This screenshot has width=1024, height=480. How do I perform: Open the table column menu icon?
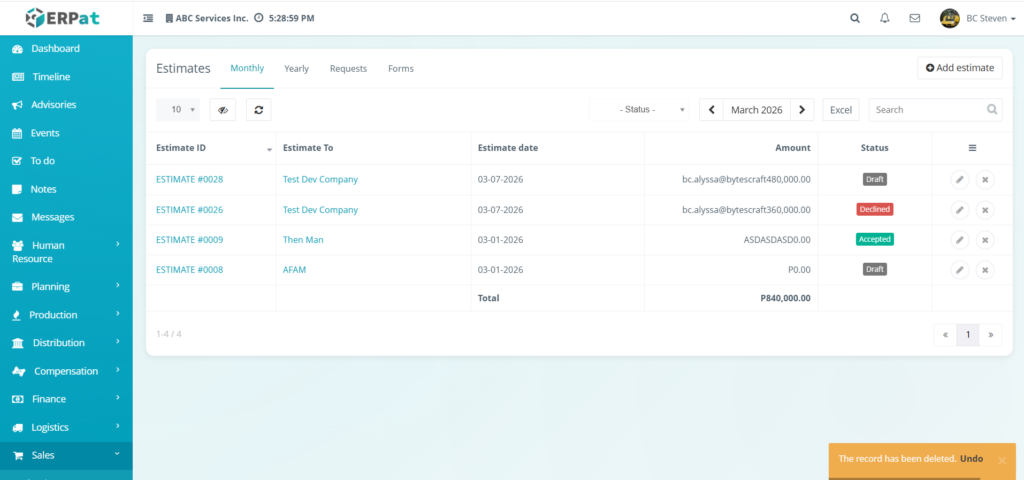coord(972,148)
